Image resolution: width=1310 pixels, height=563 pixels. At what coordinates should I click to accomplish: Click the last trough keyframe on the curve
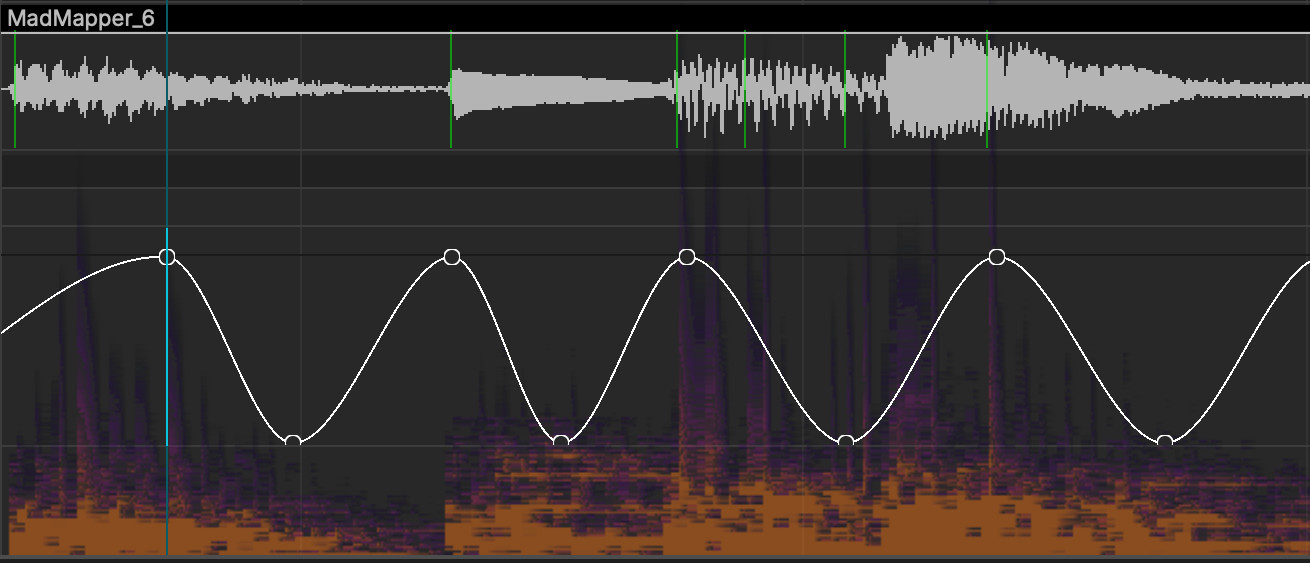[x=1164, y=441]
